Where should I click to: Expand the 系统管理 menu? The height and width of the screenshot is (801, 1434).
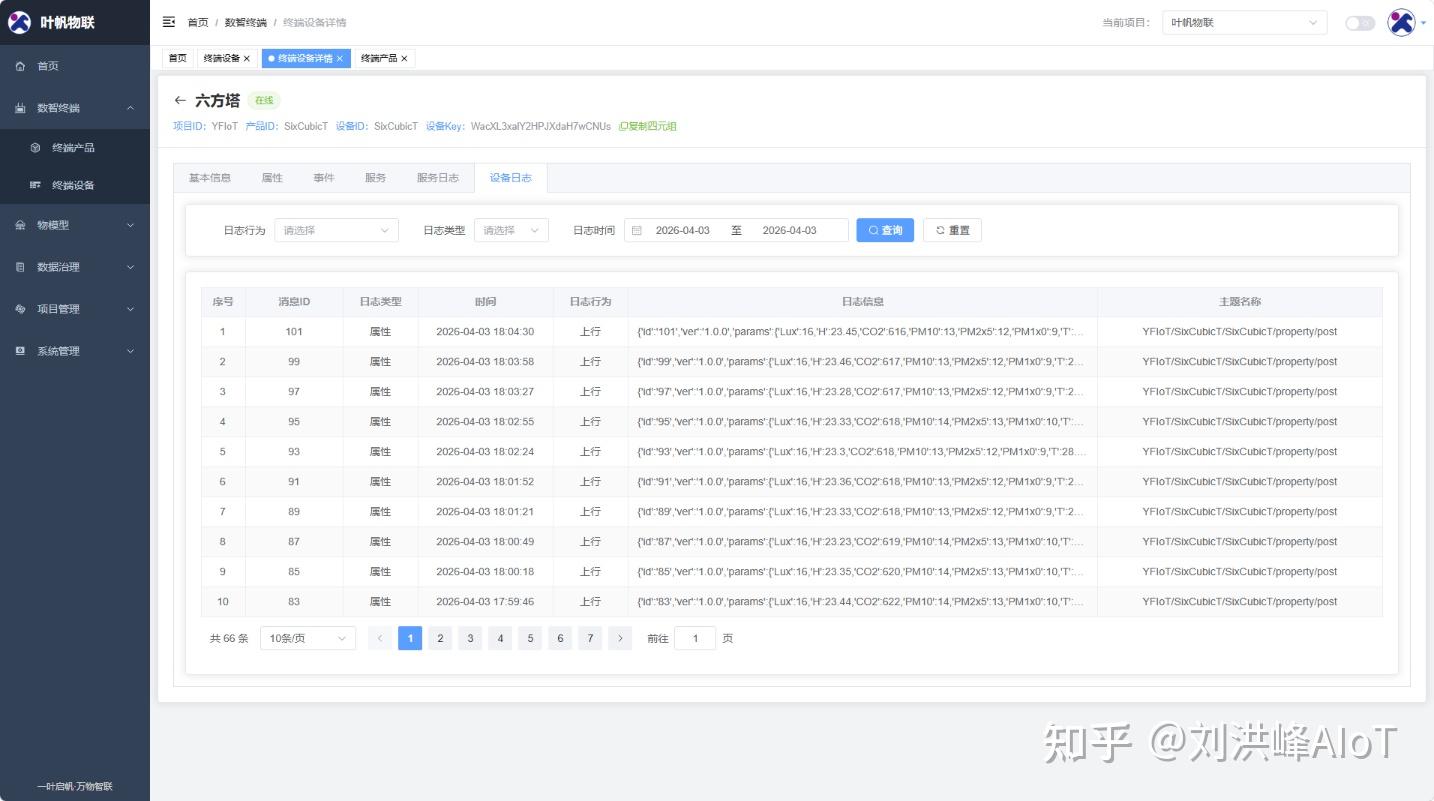point(75,351)
